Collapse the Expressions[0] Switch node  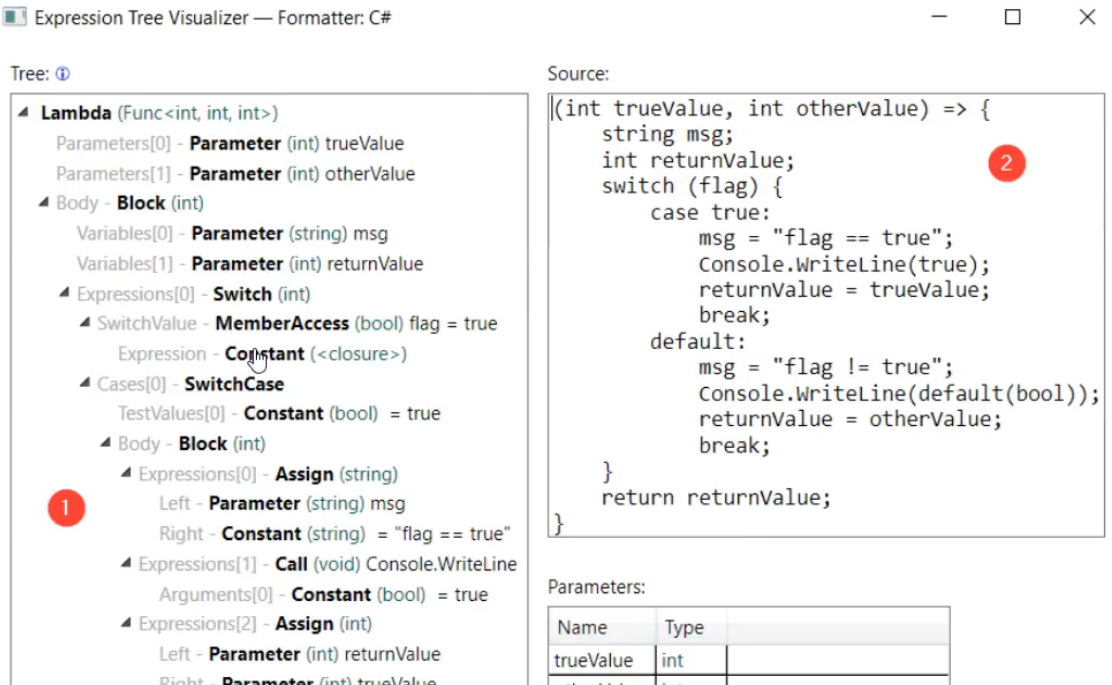pos(65,294)
